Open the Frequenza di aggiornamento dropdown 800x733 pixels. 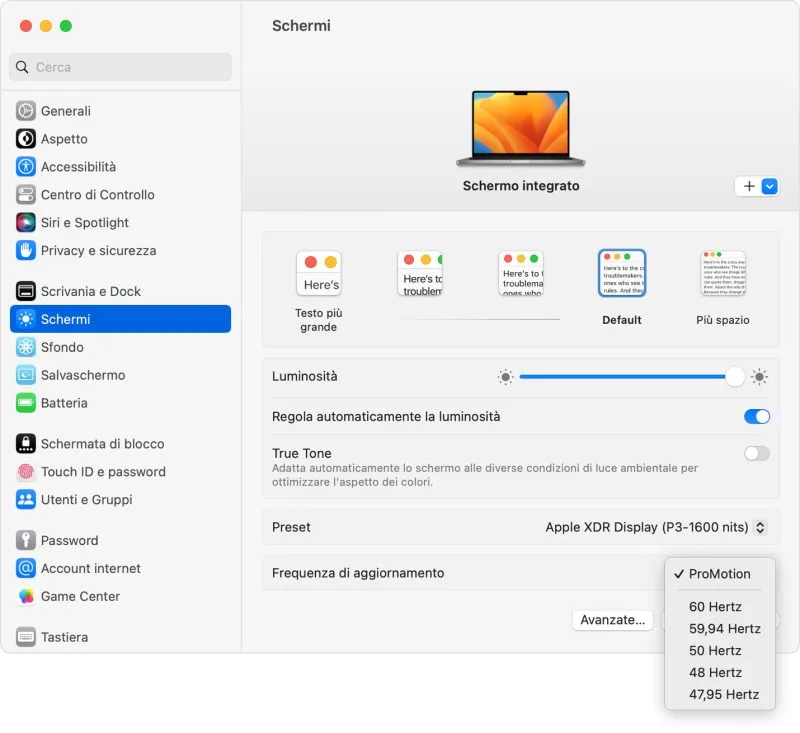[718, 573]
